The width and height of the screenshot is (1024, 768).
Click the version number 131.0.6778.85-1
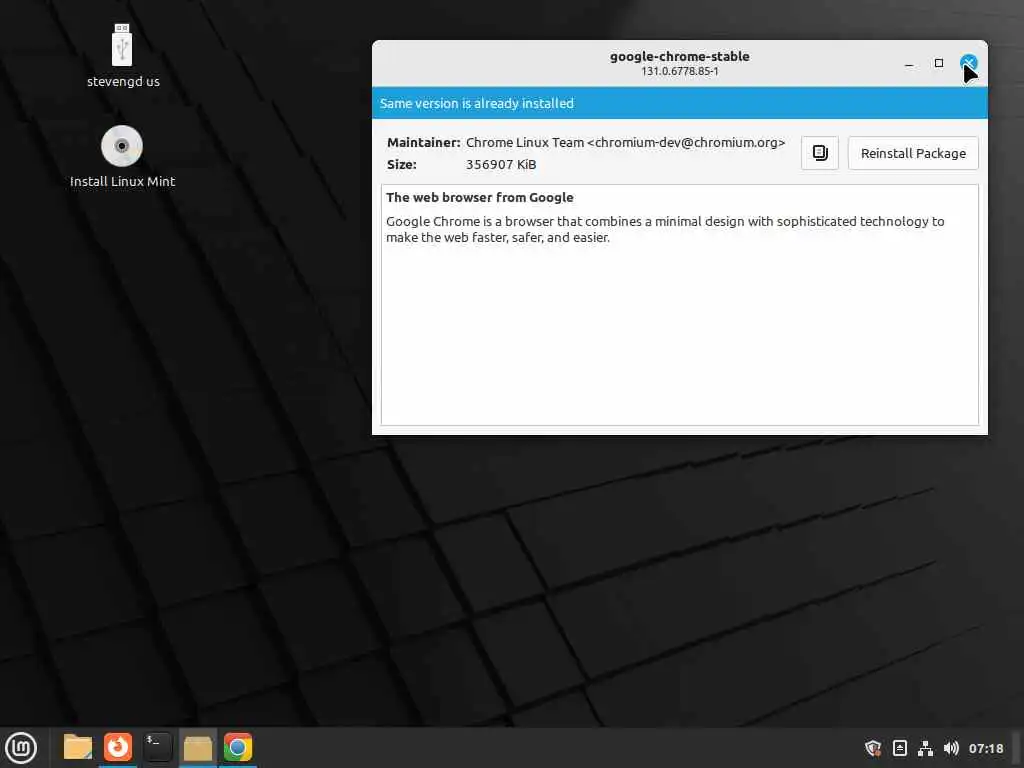click(679, 71)
